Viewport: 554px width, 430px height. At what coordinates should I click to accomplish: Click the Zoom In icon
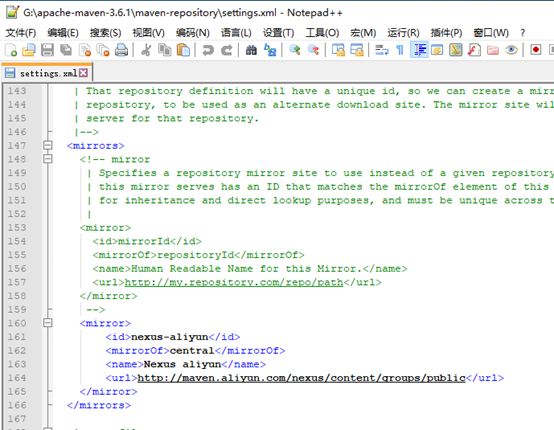(x=295, y=50)
